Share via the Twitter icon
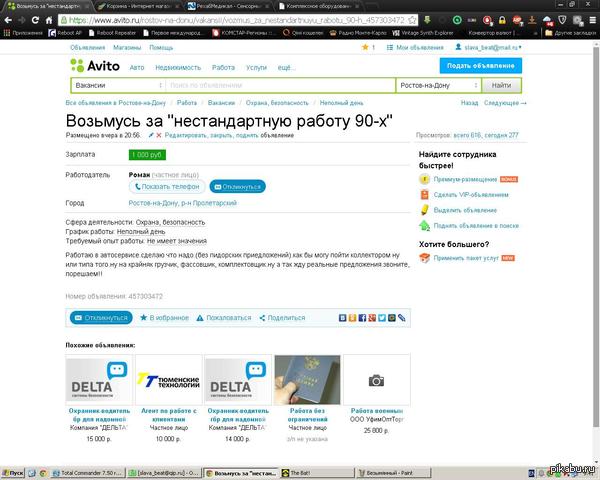 (x=382, y=318)
